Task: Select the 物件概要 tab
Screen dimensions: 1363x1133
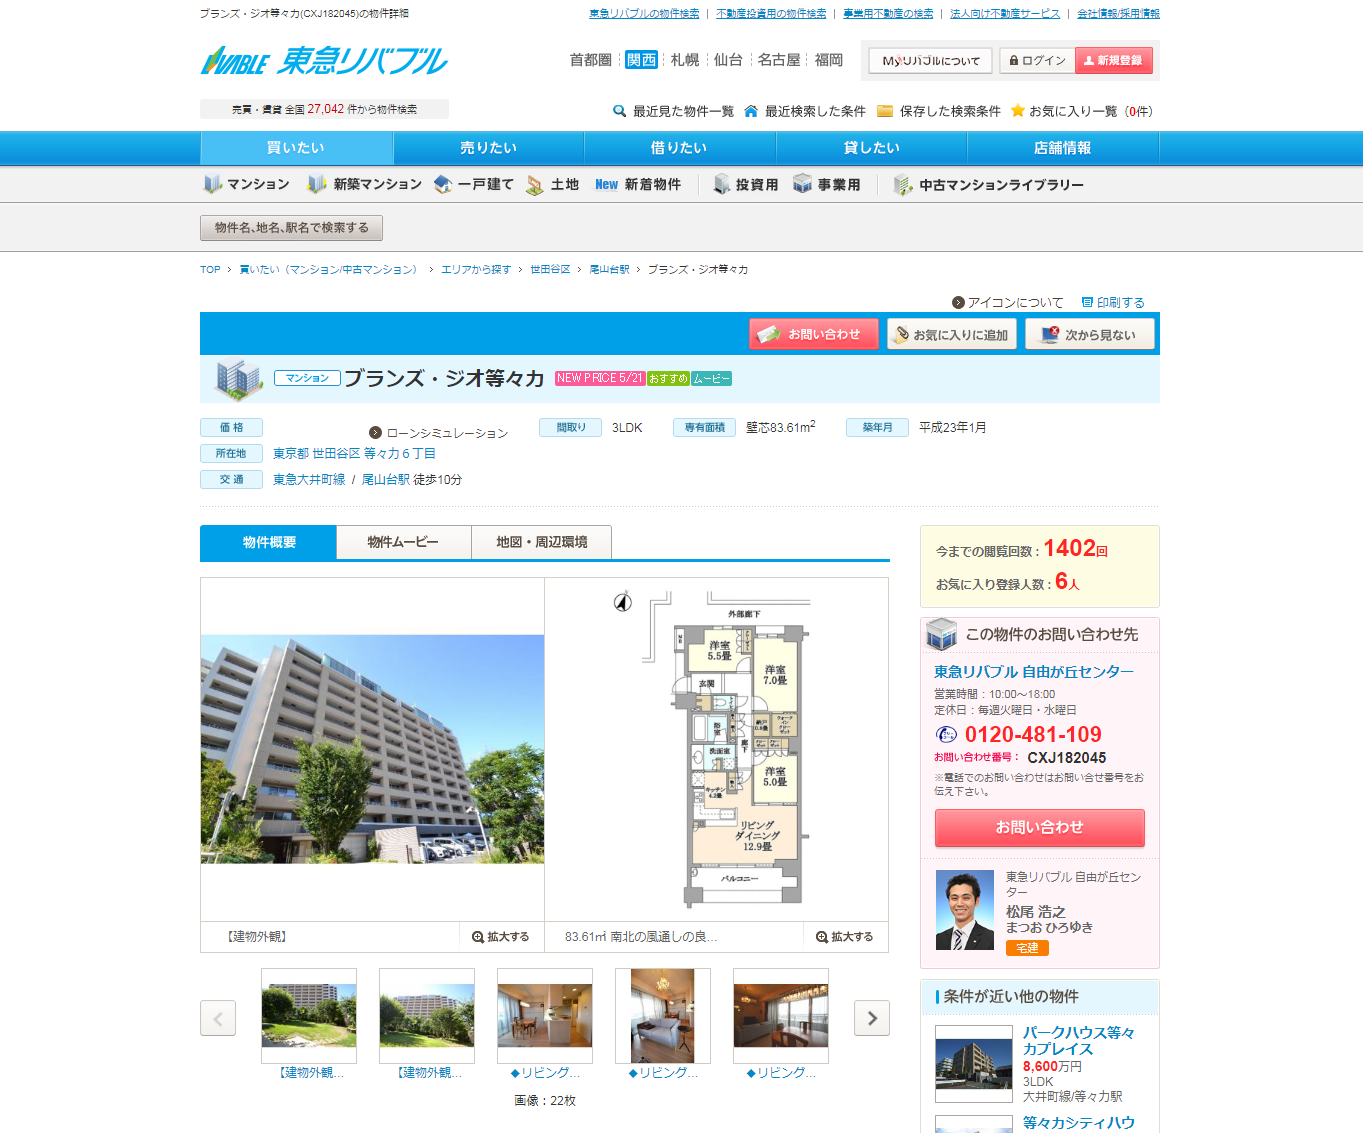Action: (268, 542)
